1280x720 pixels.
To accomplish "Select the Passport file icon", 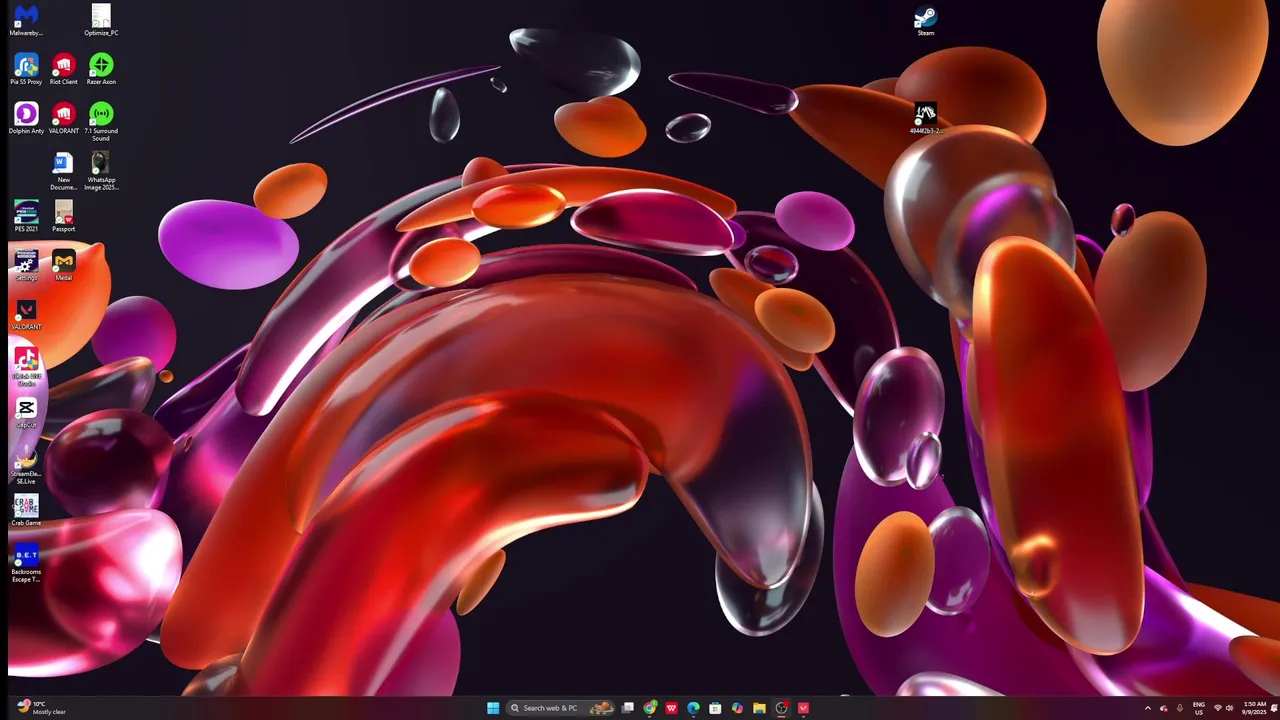I will [64, 216].
